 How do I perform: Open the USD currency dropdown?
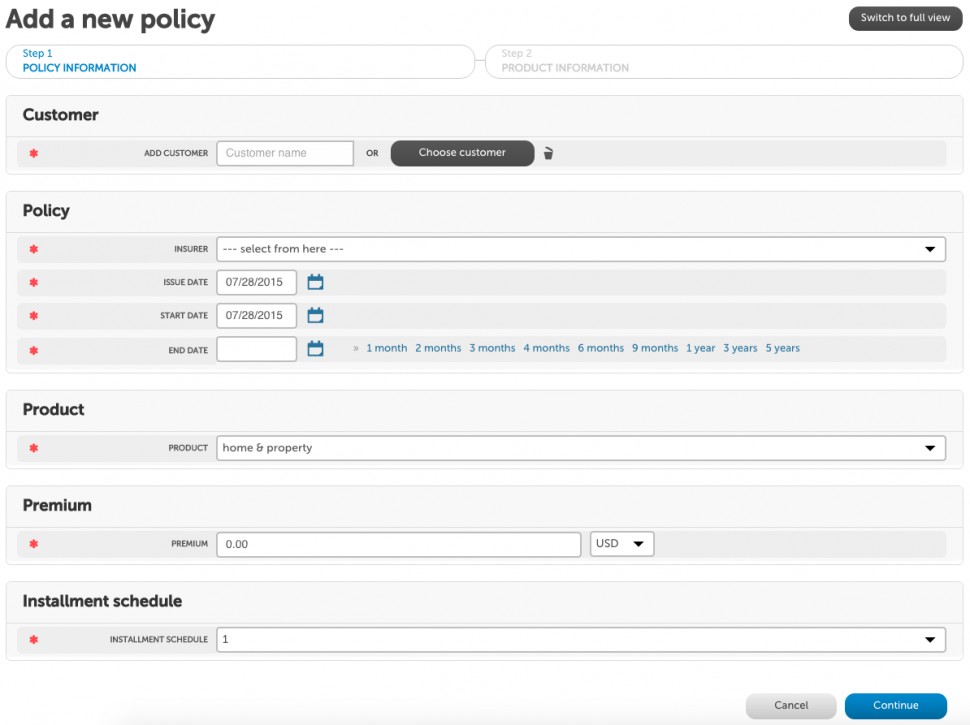point(622,544)
